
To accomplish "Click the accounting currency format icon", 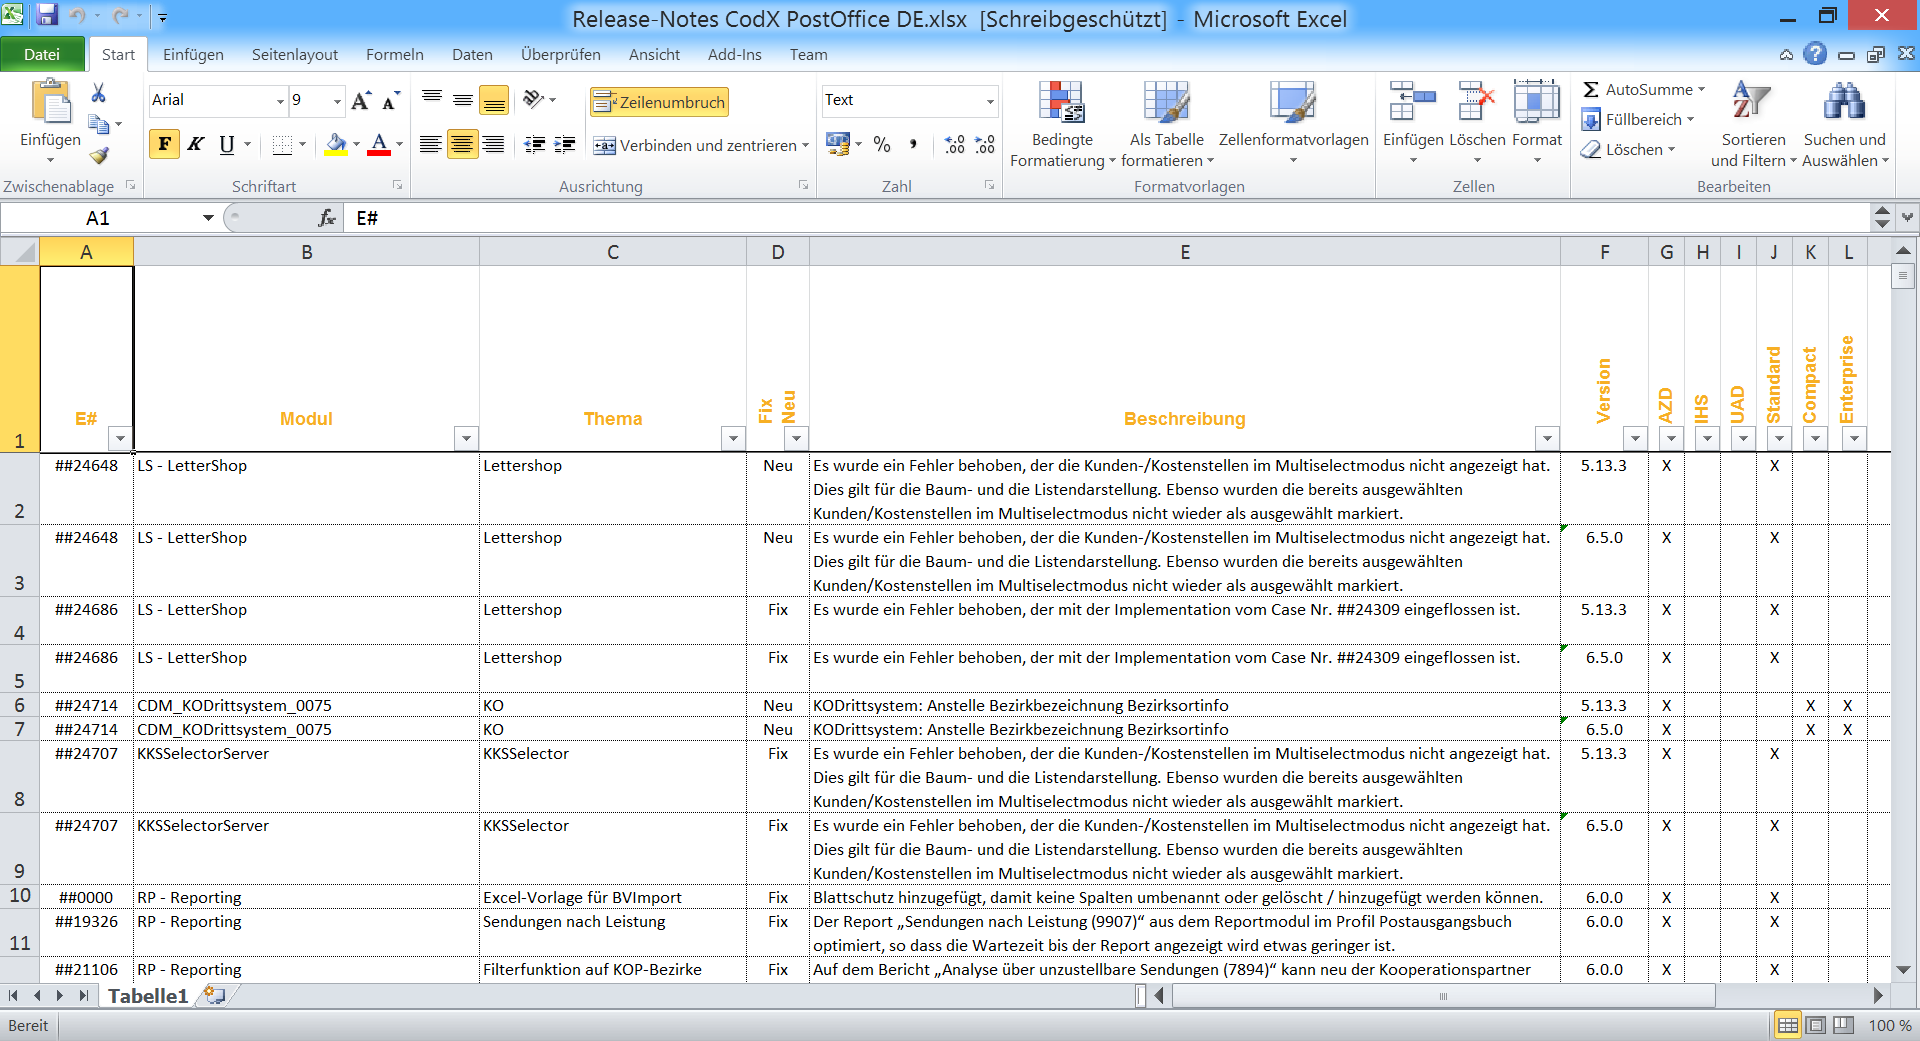I will 838,145.
